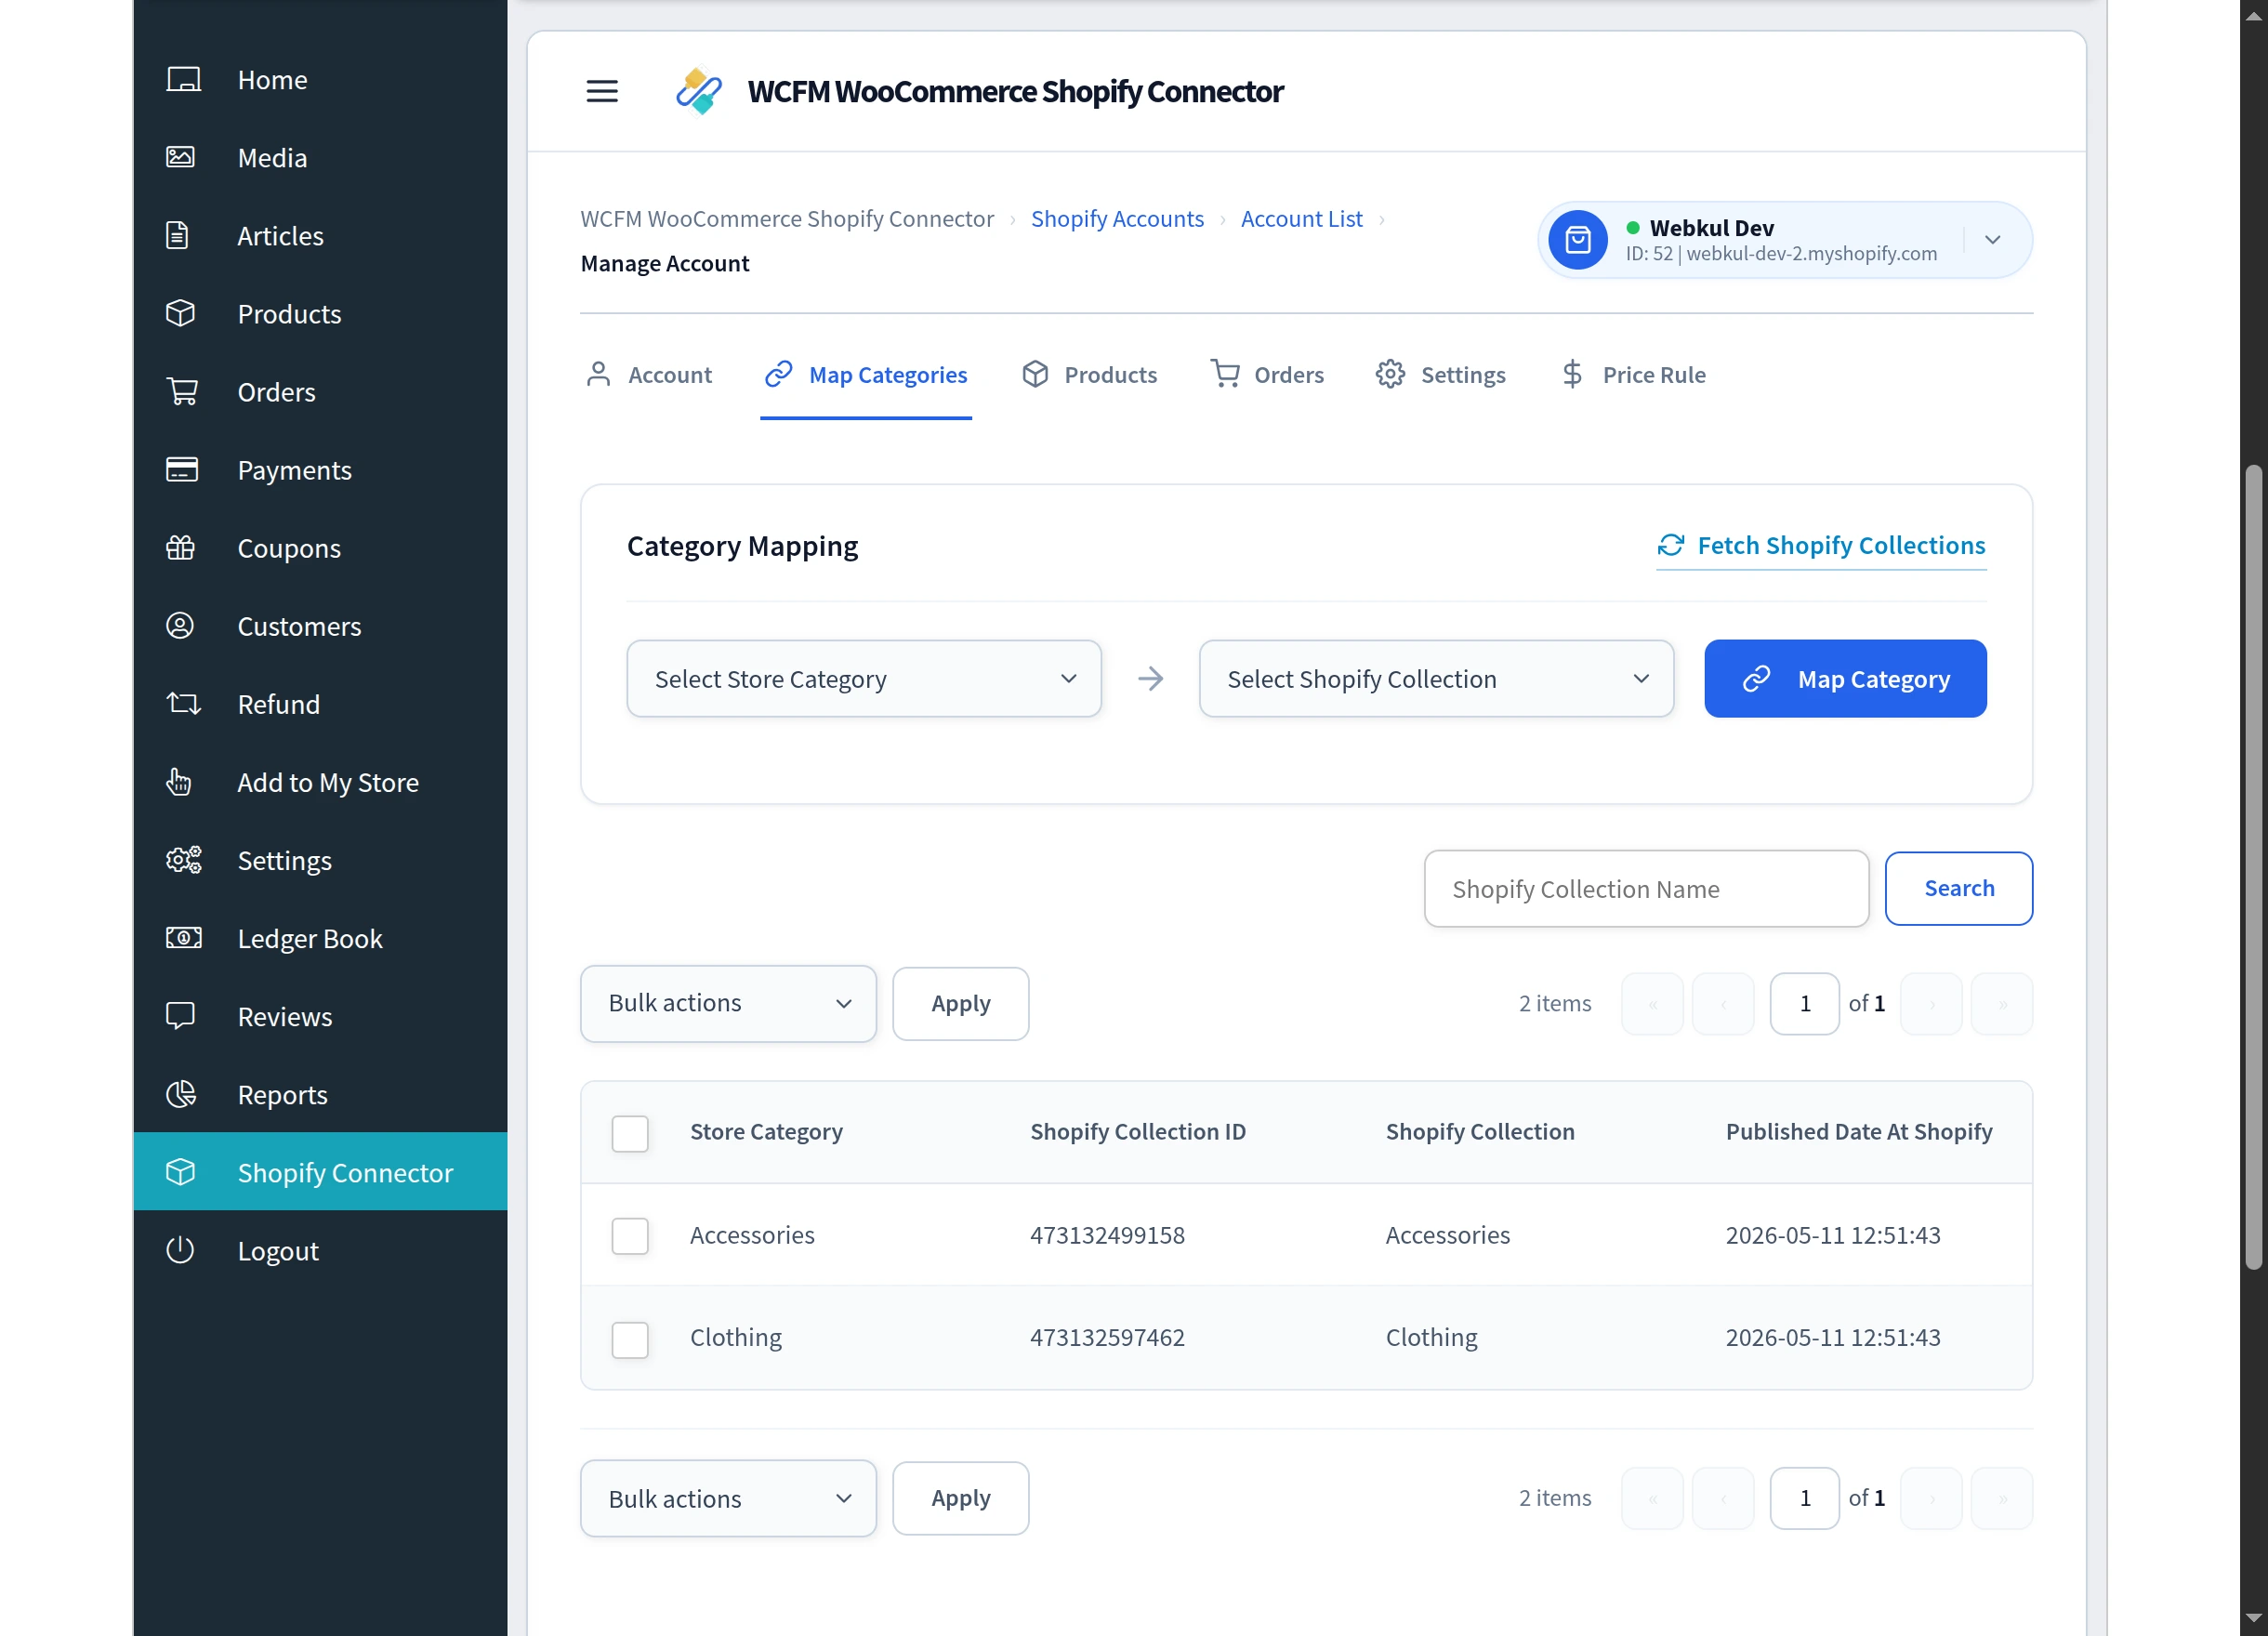Click the Home laptop icon in sidebar
This screenshot has width=2268, height=1636.
coord(183,80)
